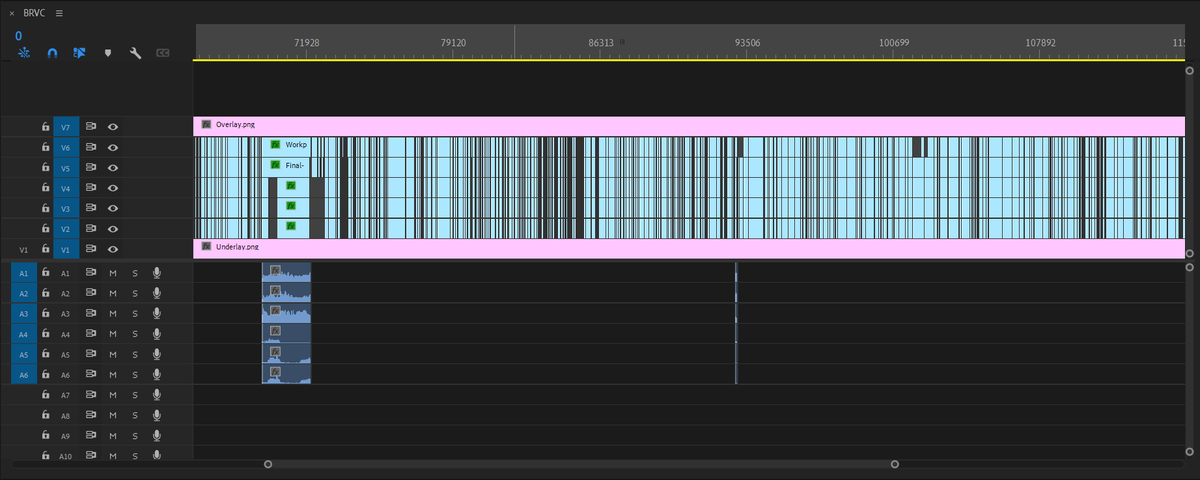Mute audio track A1
This screenshot has width=1200, height=480.
[x=113, y=272]
